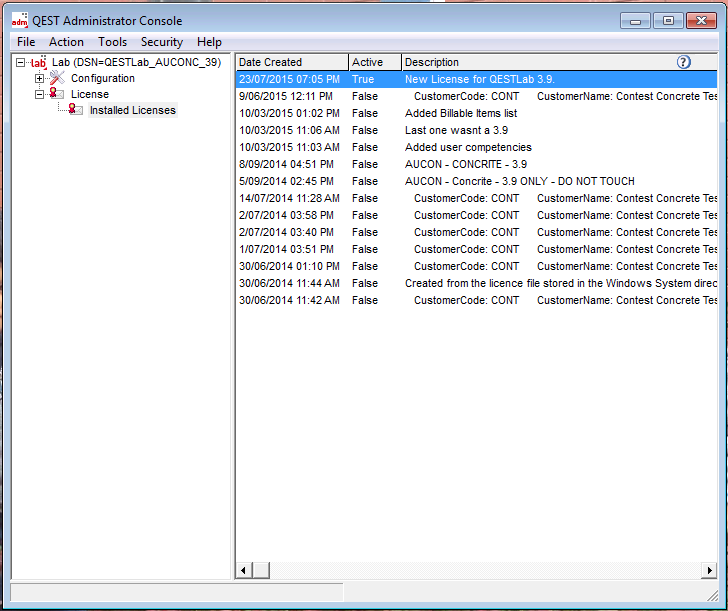Expand the Configuration tree node

click(x=40, y=78)
